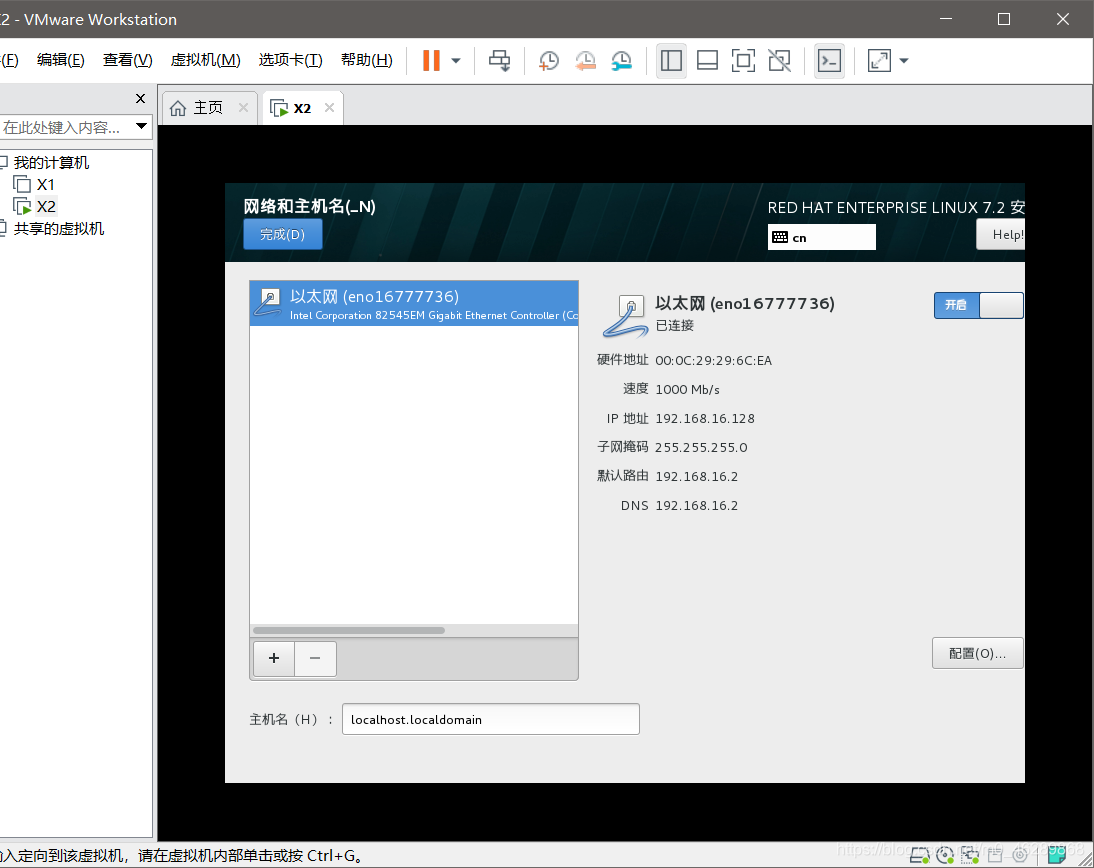Click the Help! button in installer
The image size is (1094, 868).
click(1001, 234)
